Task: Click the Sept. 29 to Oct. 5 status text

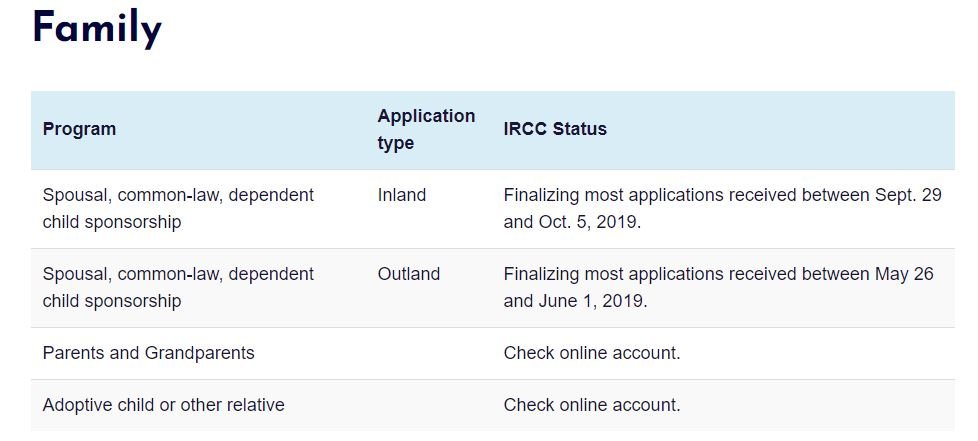Action: click(x=722, y=208)
